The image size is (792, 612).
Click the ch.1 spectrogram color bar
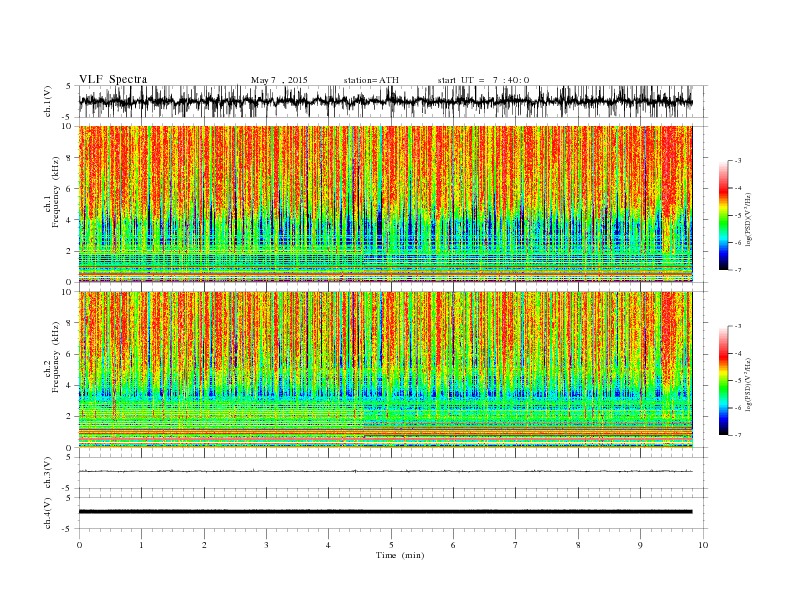click(x=723, y=215)
